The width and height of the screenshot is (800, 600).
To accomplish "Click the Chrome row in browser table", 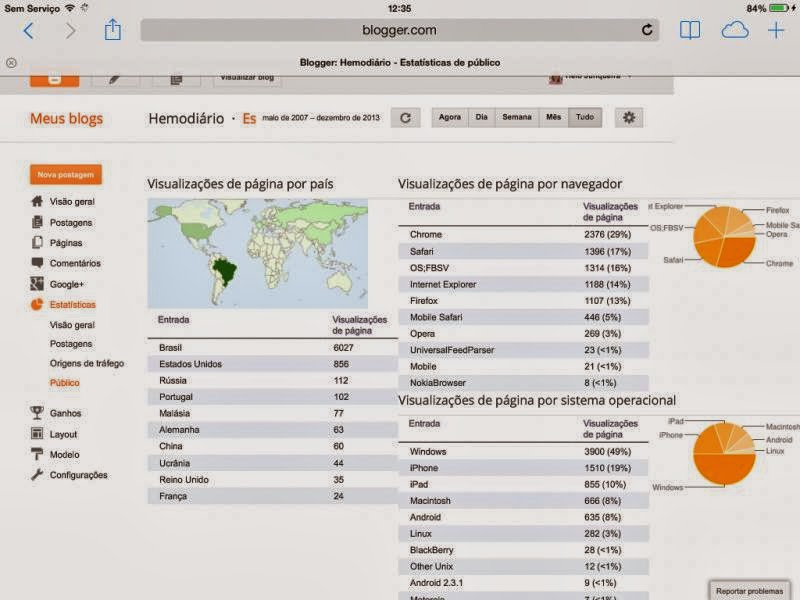I will [523, 234].
